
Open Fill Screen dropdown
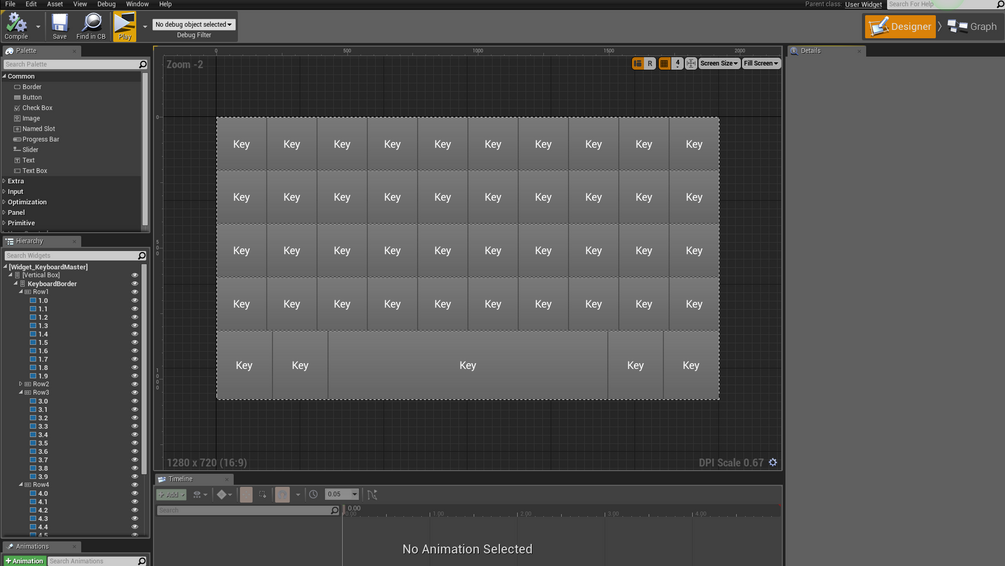[761, 63]
